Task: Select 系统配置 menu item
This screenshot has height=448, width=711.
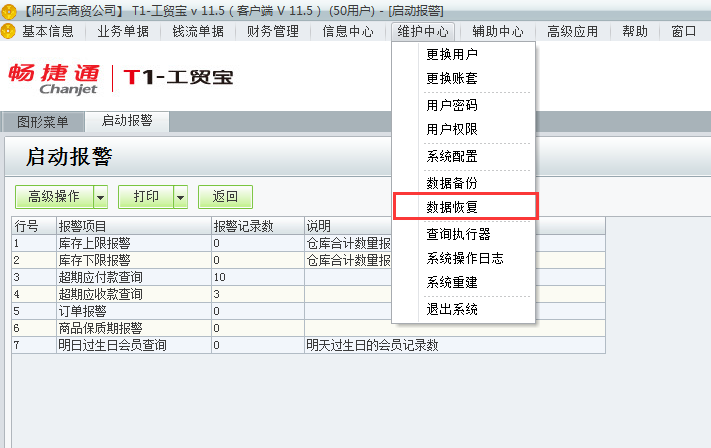Action: point(452,156)
